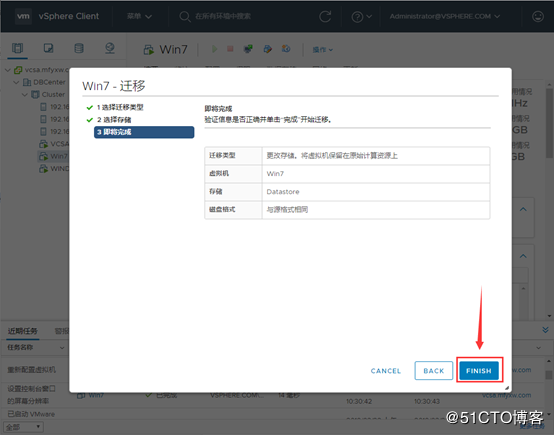Open the help menu icon
The image size is (554, 435).
coord(361,16)
